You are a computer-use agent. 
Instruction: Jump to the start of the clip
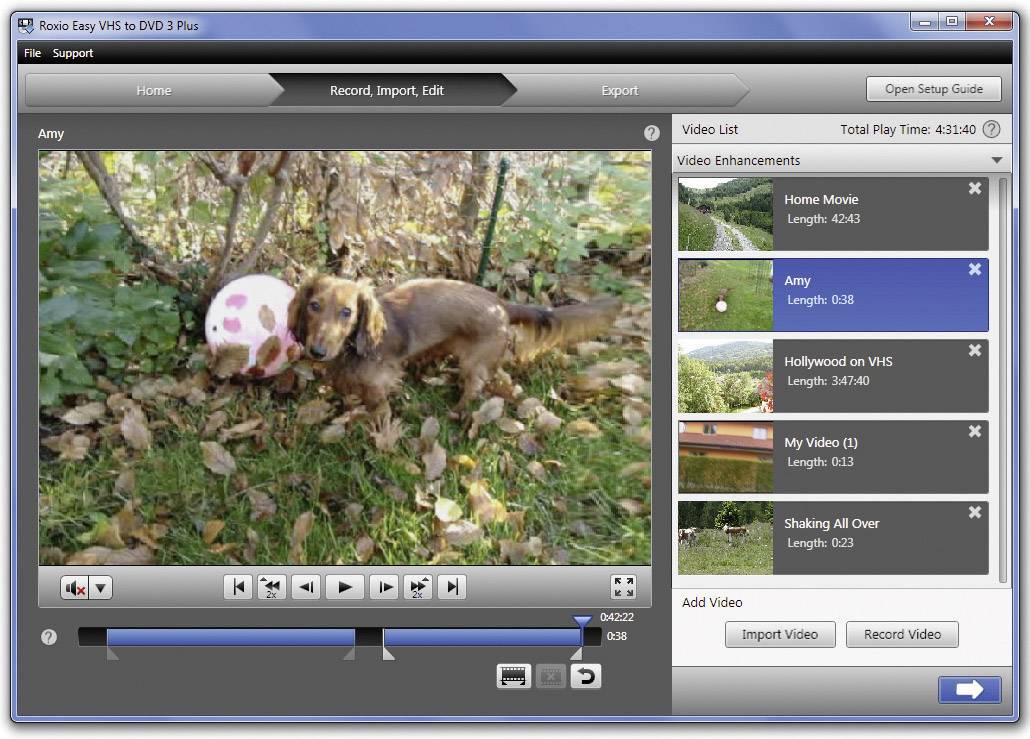[238, 587]
